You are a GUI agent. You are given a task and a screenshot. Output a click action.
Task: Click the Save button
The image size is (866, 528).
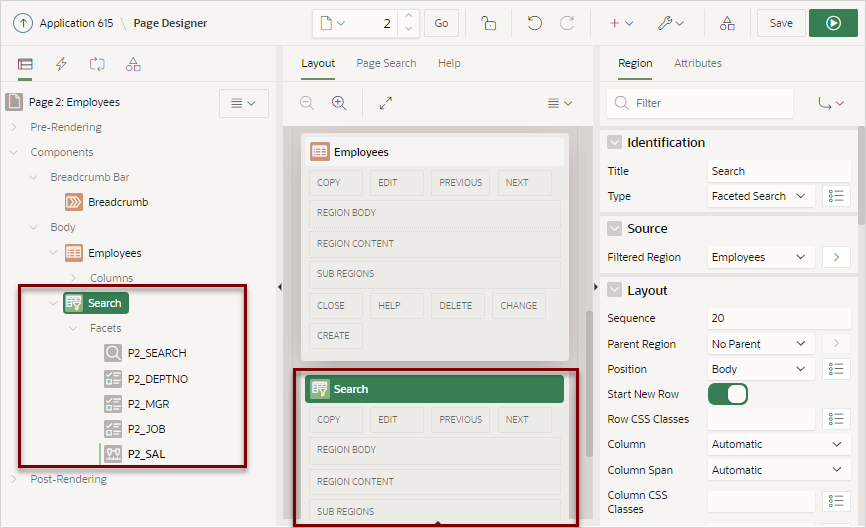click(x=781, y=23)
